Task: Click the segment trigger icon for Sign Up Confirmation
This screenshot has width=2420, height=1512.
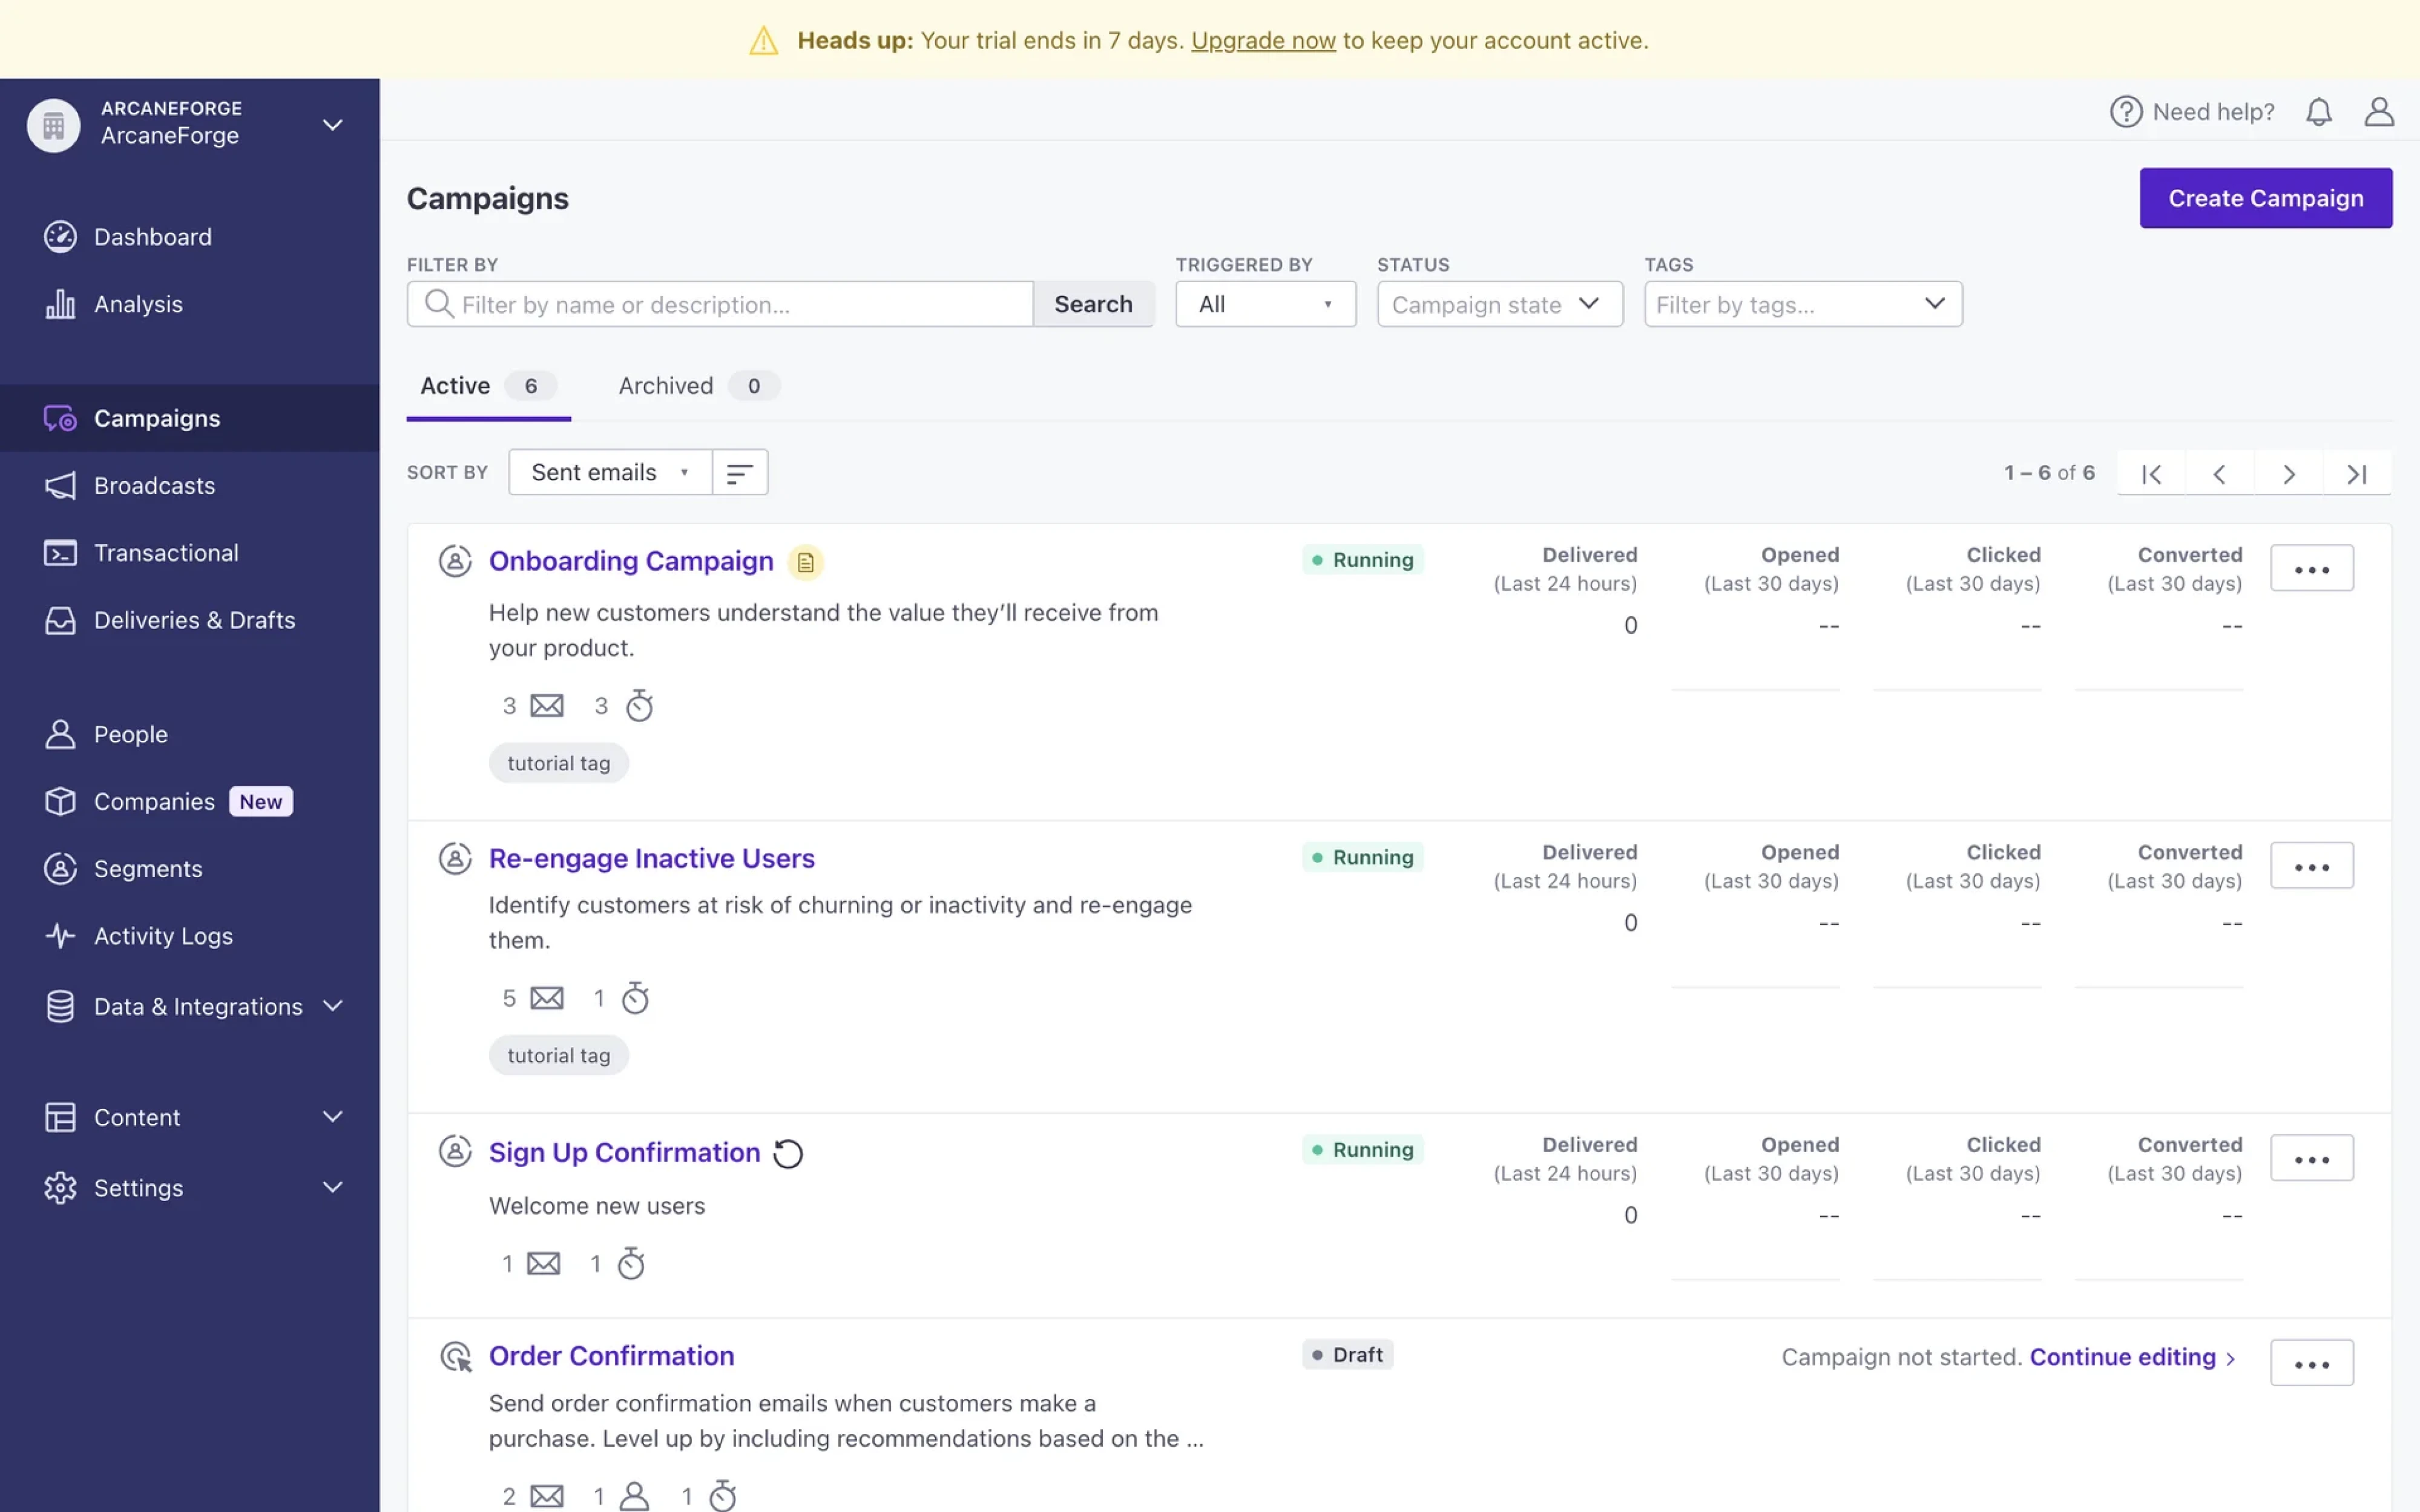Action: tap(455, 1151)
